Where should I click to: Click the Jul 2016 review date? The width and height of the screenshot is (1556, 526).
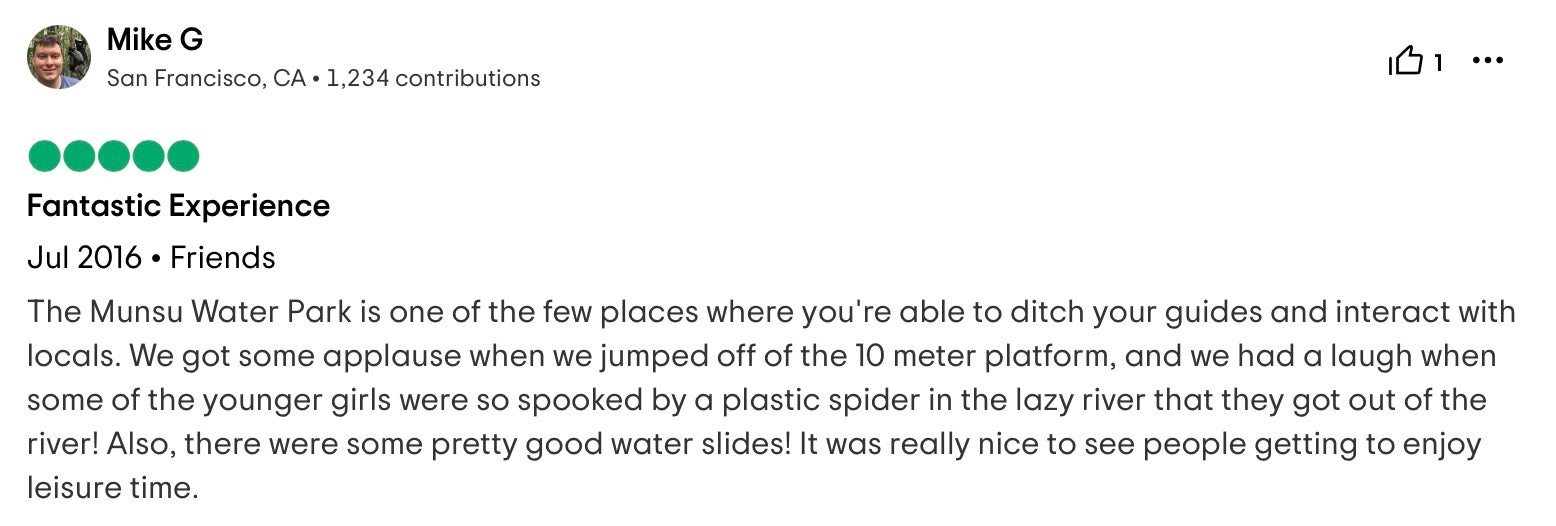click(x=84, y=258)
